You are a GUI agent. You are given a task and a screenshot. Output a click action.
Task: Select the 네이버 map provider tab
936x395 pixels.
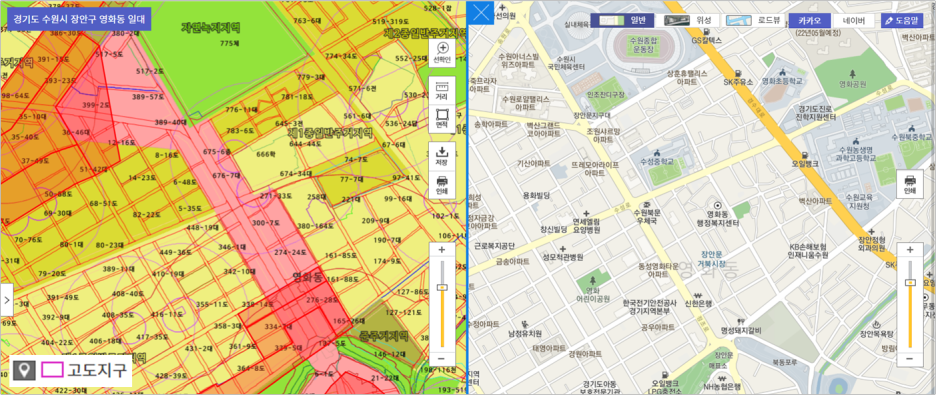[854, 20]
